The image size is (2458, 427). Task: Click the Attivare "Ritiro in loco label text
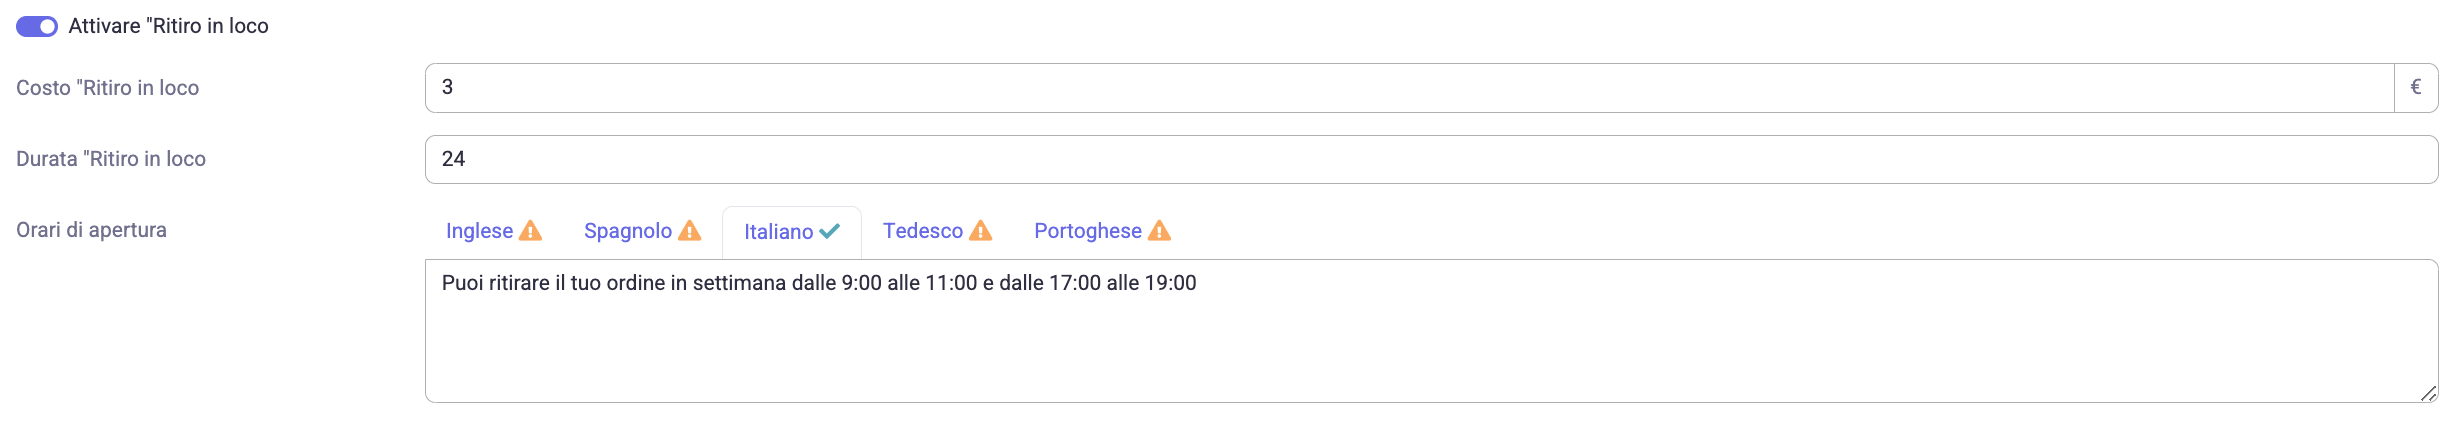[168, 26]
